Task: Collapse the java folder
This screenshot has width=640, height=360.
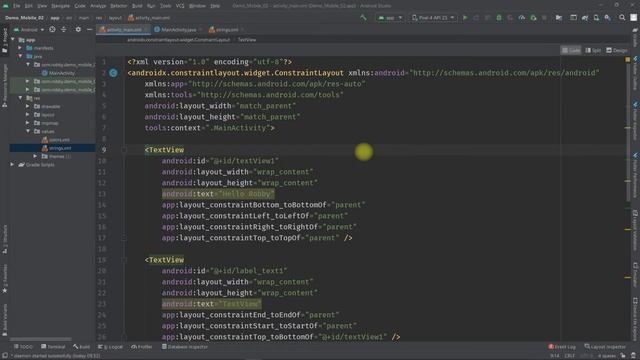Action: [20, 56]
